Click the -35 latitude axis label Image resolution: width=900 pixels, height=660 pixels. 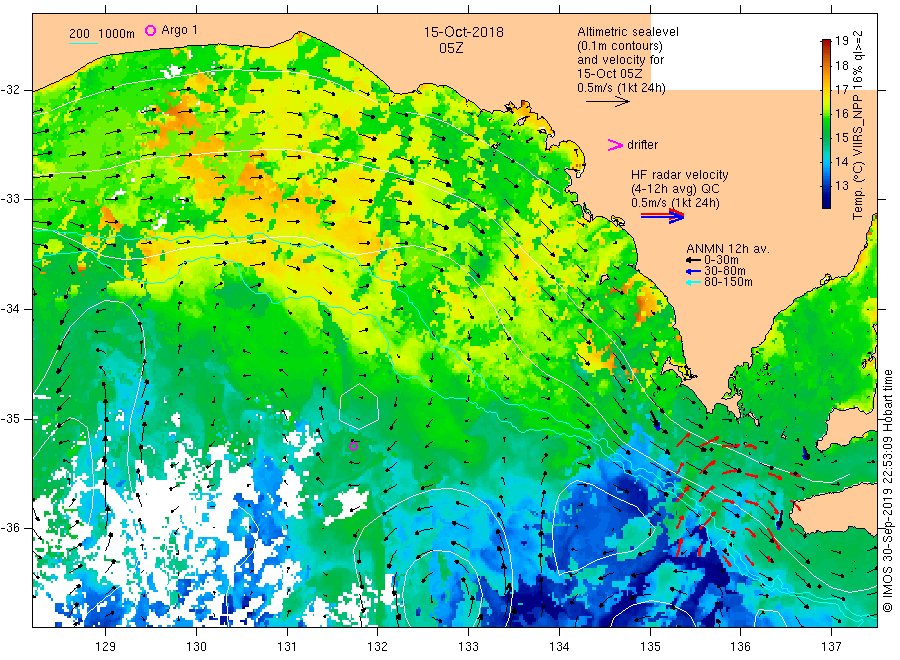[x=11, y=418]
